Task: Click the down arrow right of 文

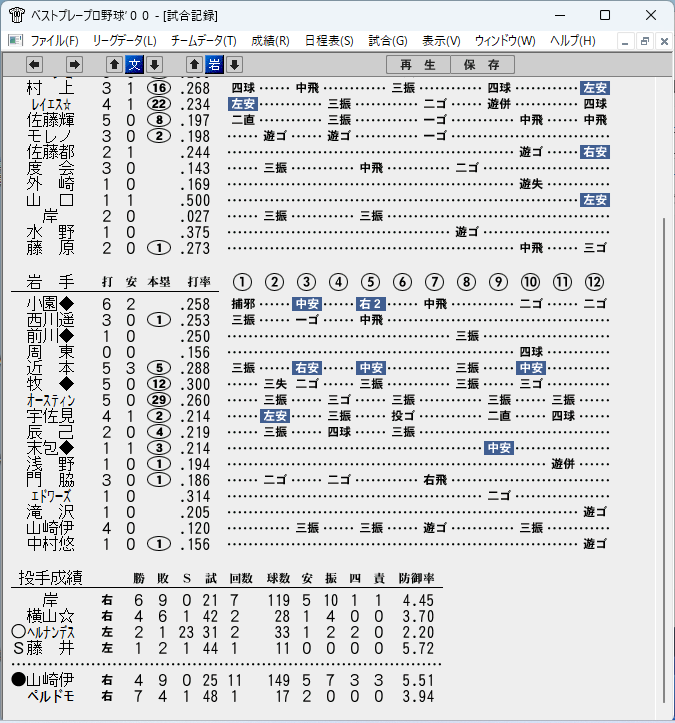Action: (155, 65)
